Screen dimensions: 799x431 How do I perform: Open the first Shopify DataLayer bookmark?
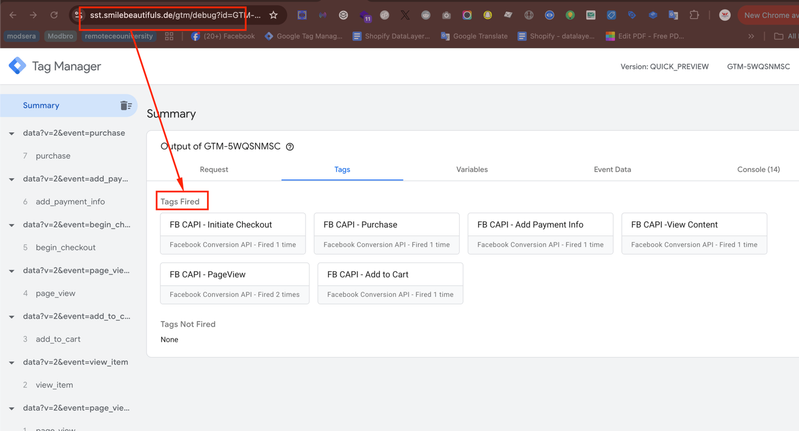[x=391, y=36]
